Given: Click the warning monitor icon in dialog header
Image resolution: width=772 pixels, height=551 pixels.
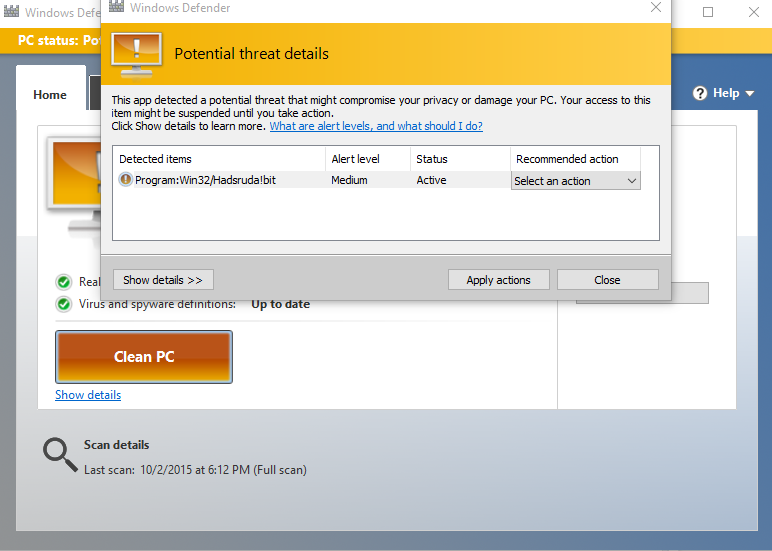Looking at the screenshot, I should click(136, 54).
